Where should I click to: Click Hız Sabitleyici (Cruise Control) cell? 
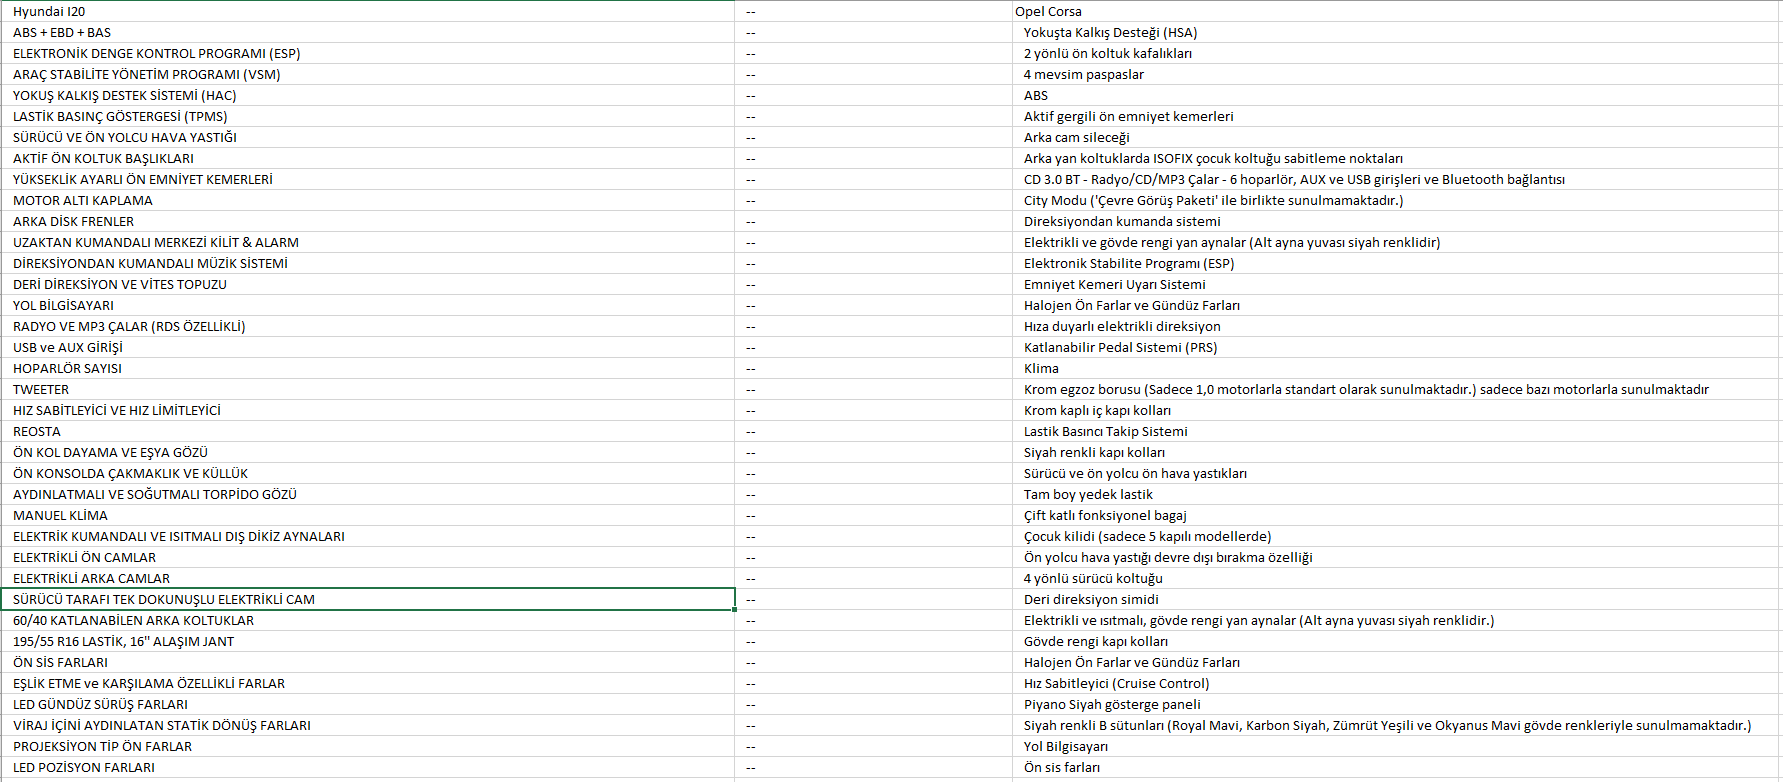[1396, 683]
